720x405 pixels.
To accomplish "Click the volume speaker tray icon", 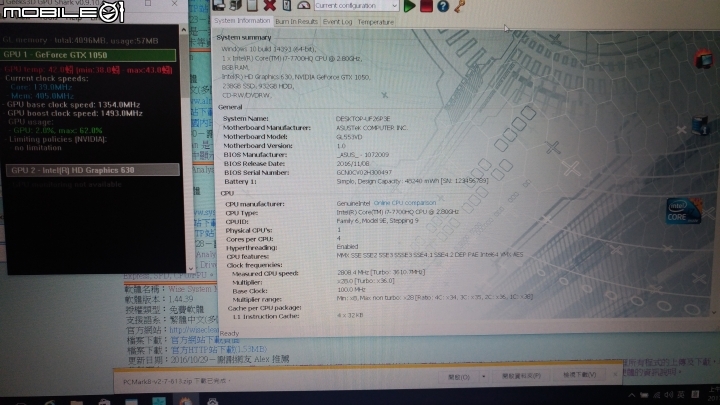I will coord(669,395).
